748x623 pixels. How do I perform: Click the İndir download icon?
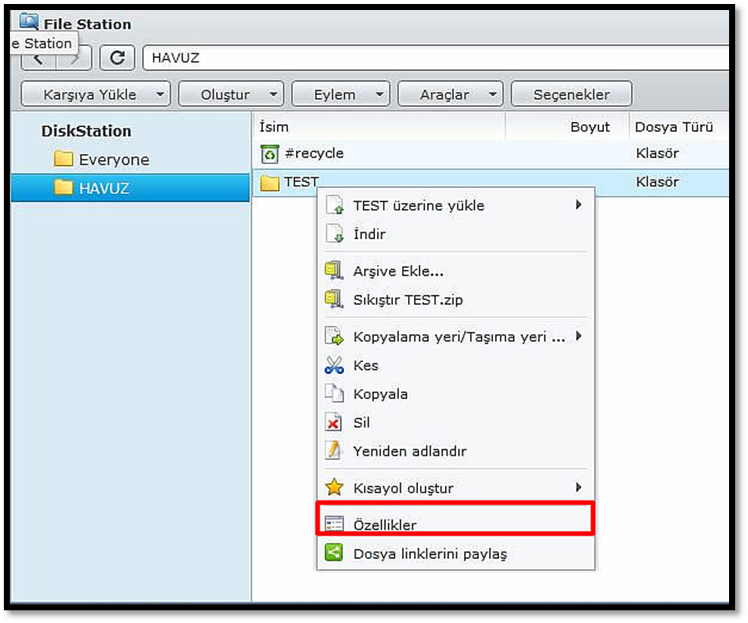pos(334,234)
